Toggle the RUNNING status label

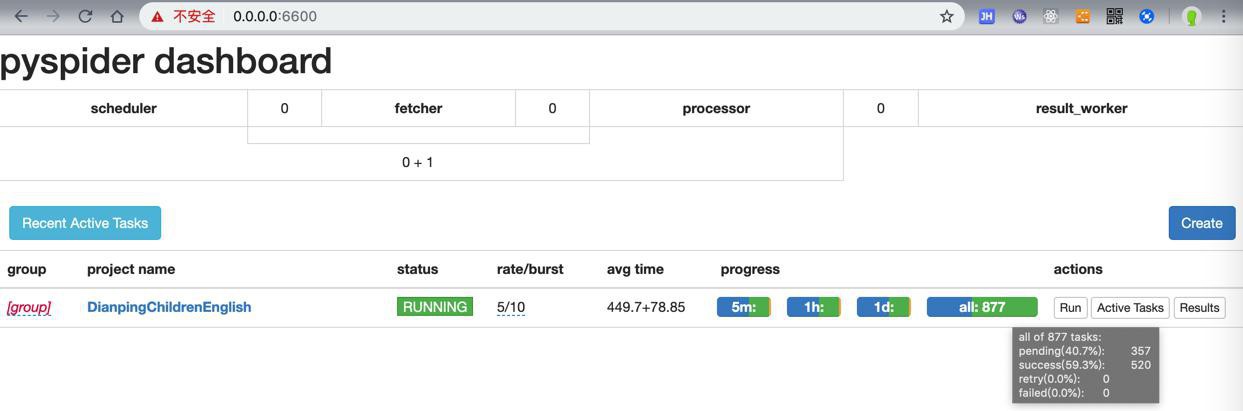click(x=435, y=307)
